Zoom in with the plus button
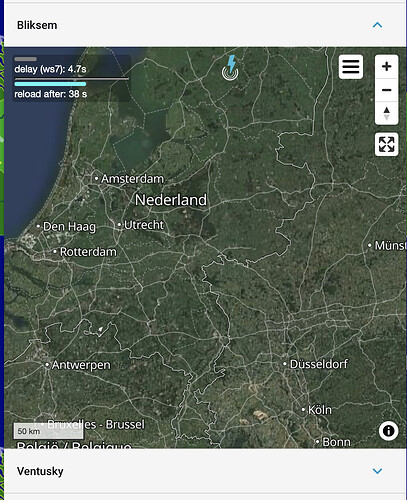 386,67
